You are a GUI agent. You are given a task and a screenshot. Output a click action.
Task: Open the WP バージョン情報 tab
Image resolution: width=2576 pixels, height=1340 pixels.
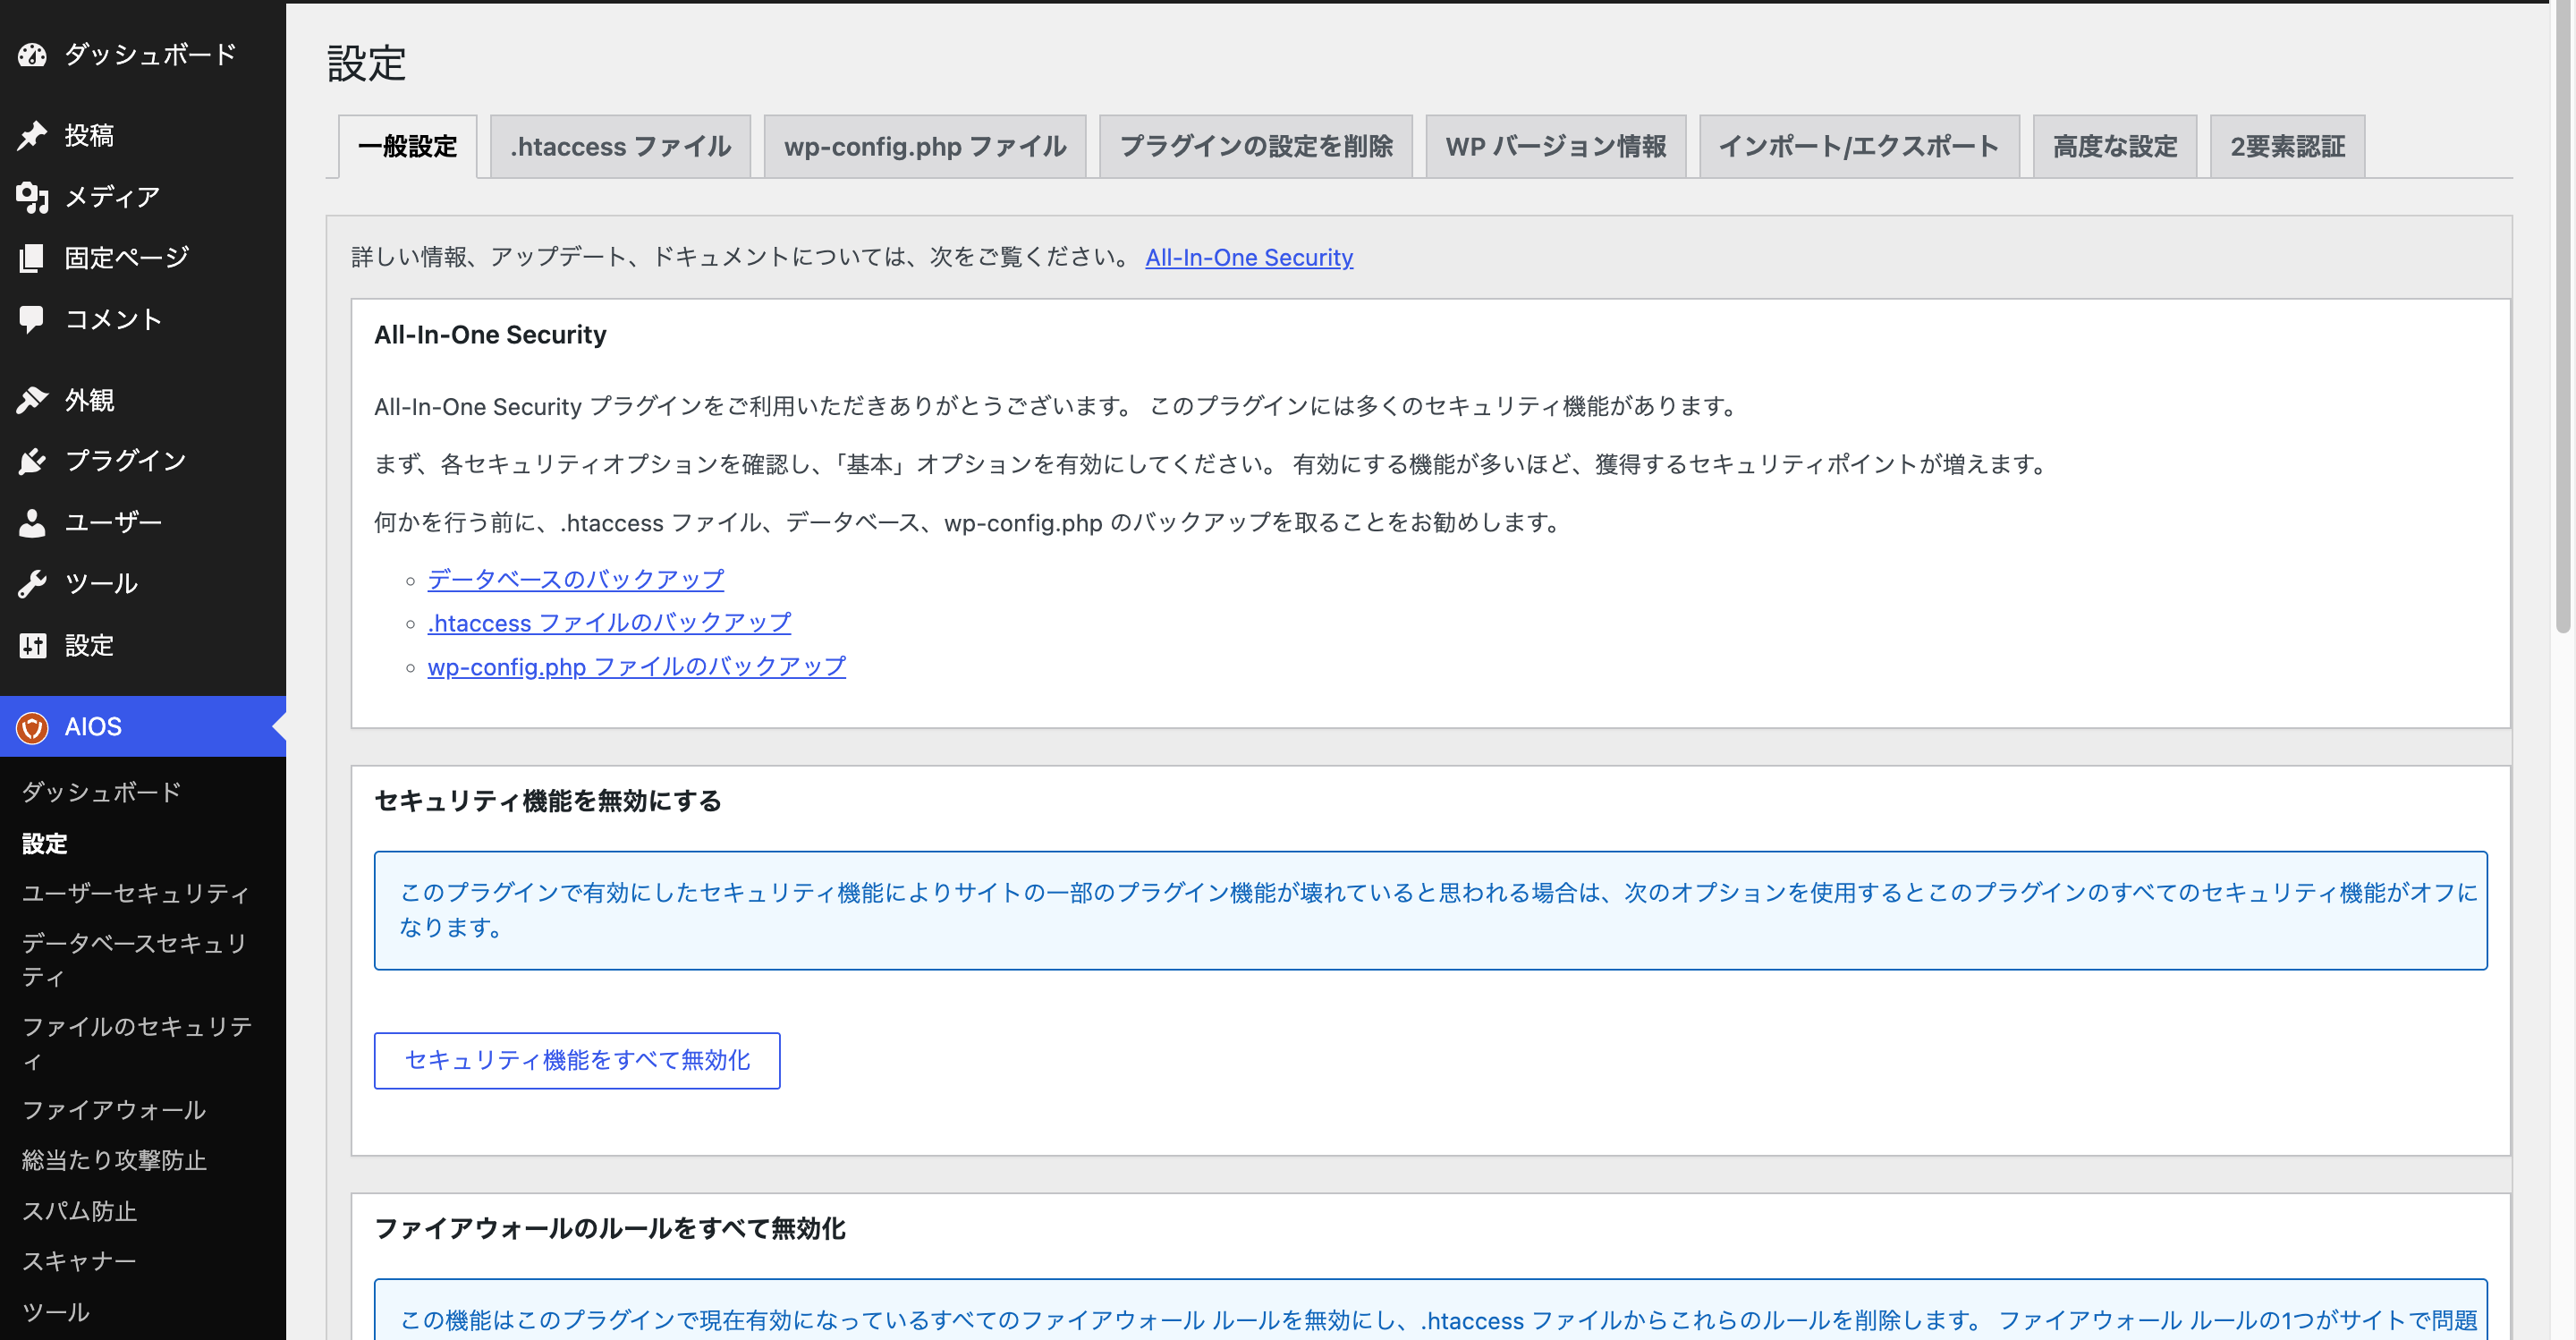[1556, 147]
